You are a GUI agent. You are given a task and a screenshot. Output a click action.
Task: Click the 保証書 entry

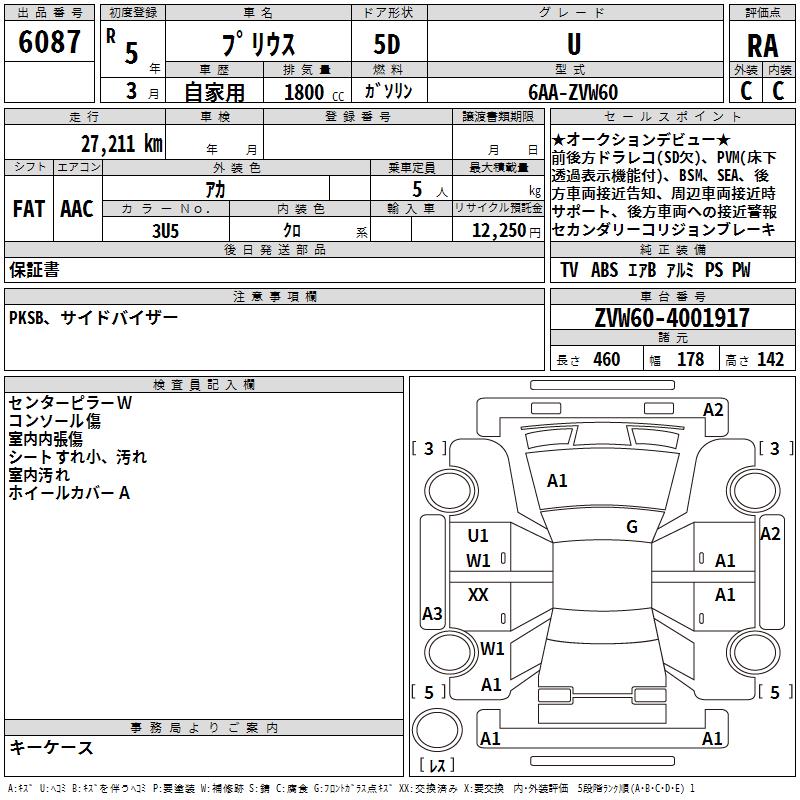(34, 270)
